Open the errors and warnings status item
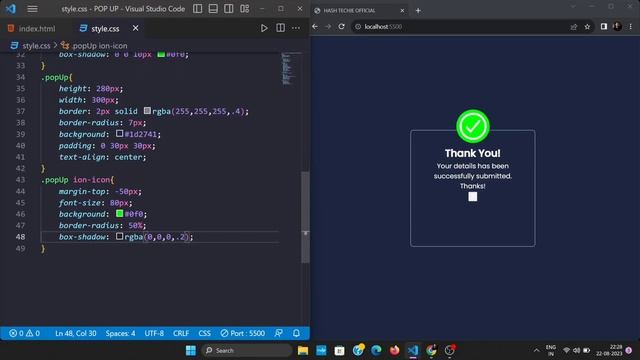This screenshot has width=640, height=360. point(24,333)
